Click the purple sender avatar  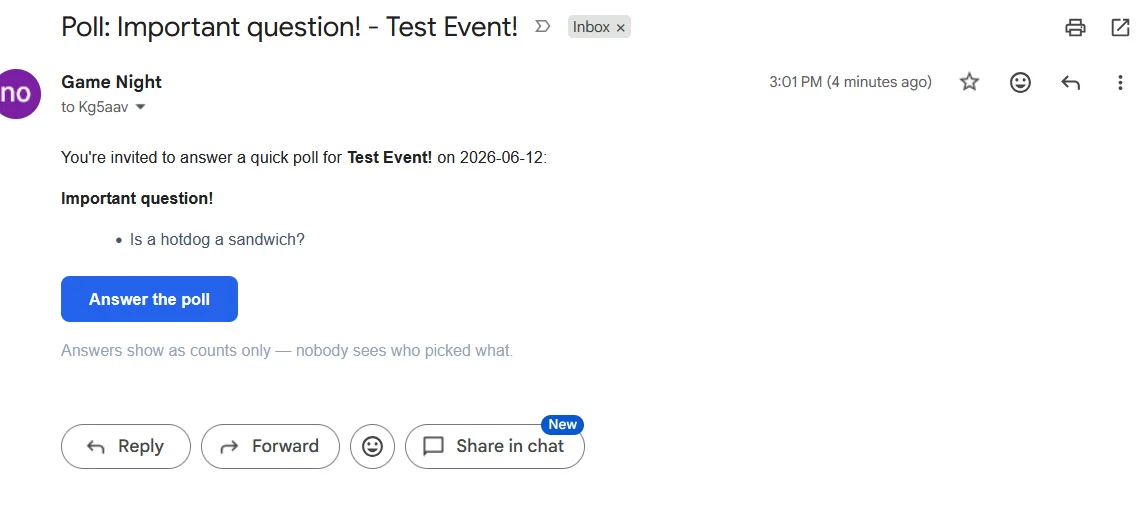(x=17, y=93)
